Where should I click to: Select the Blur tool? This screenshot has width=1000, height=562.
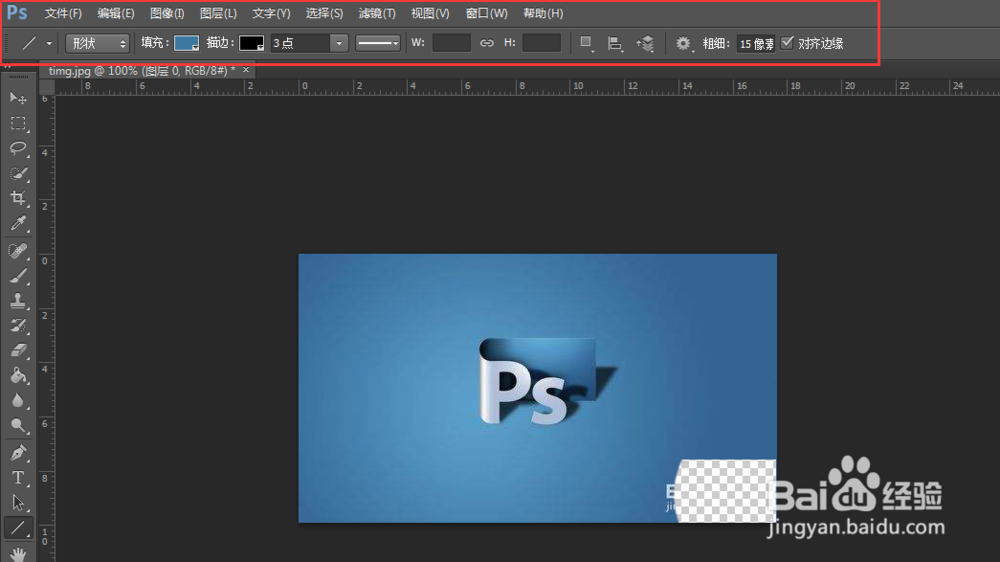tap(18, 401)
